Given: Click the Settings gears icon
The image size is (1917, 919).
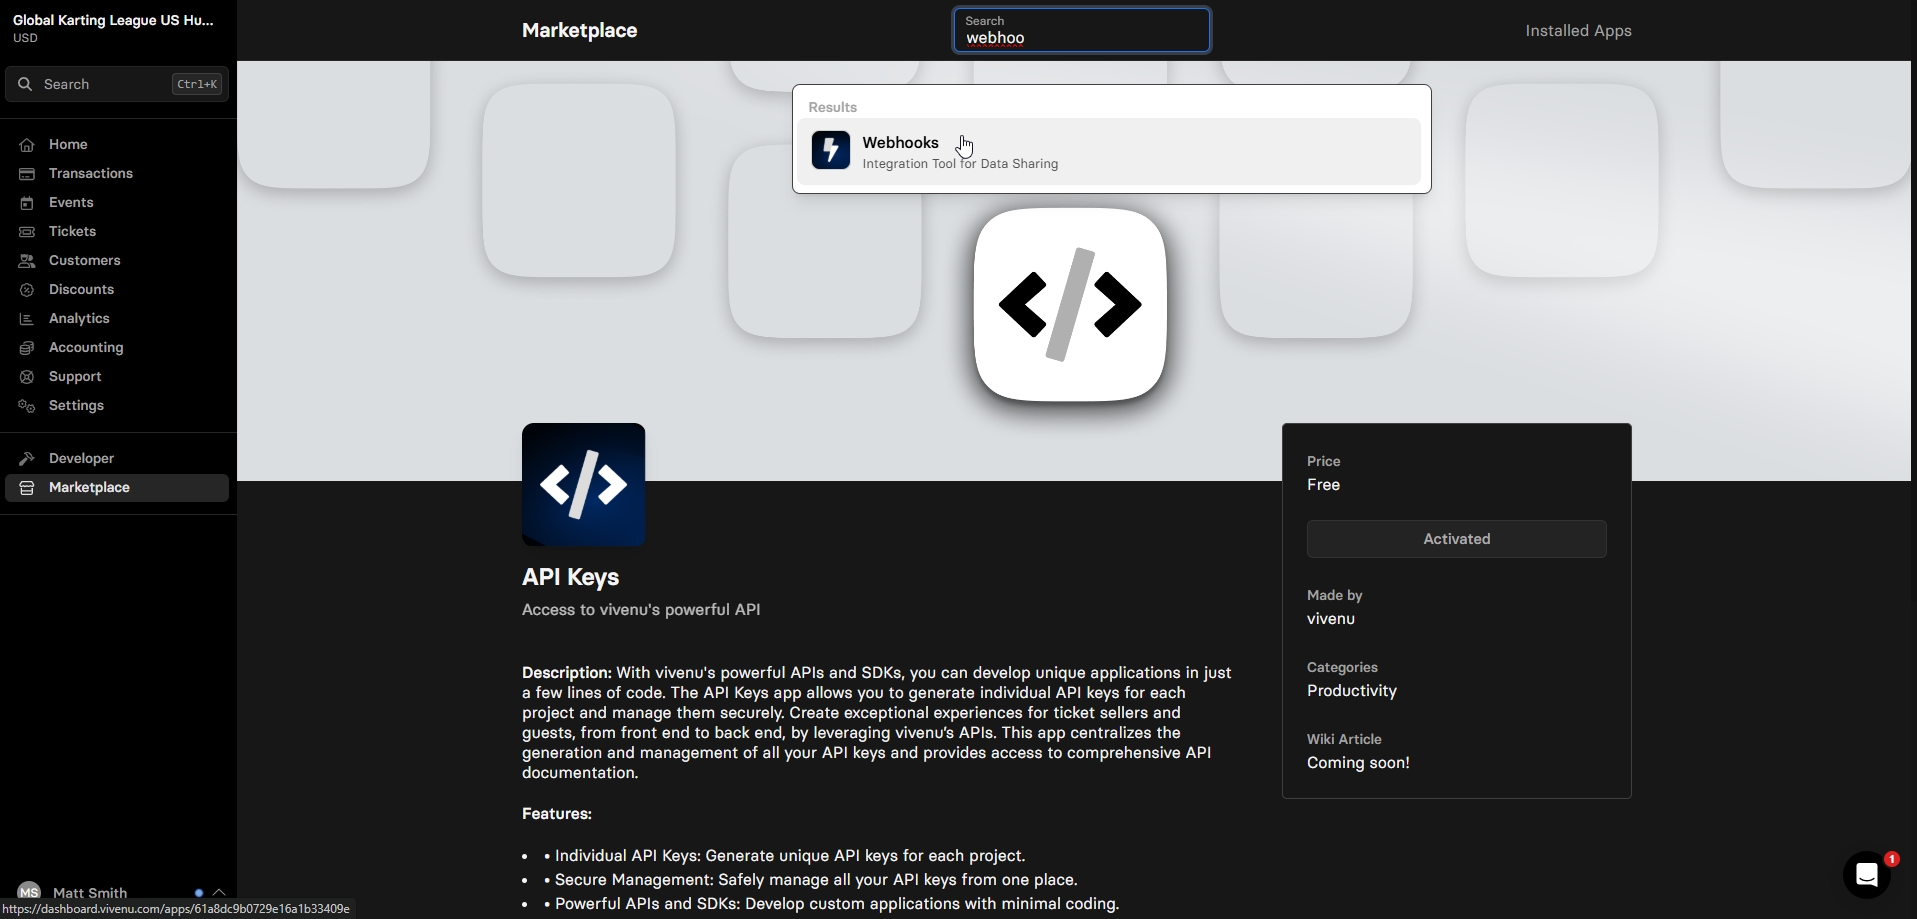Looking at the screenshot, I should (x=27, y=406).
